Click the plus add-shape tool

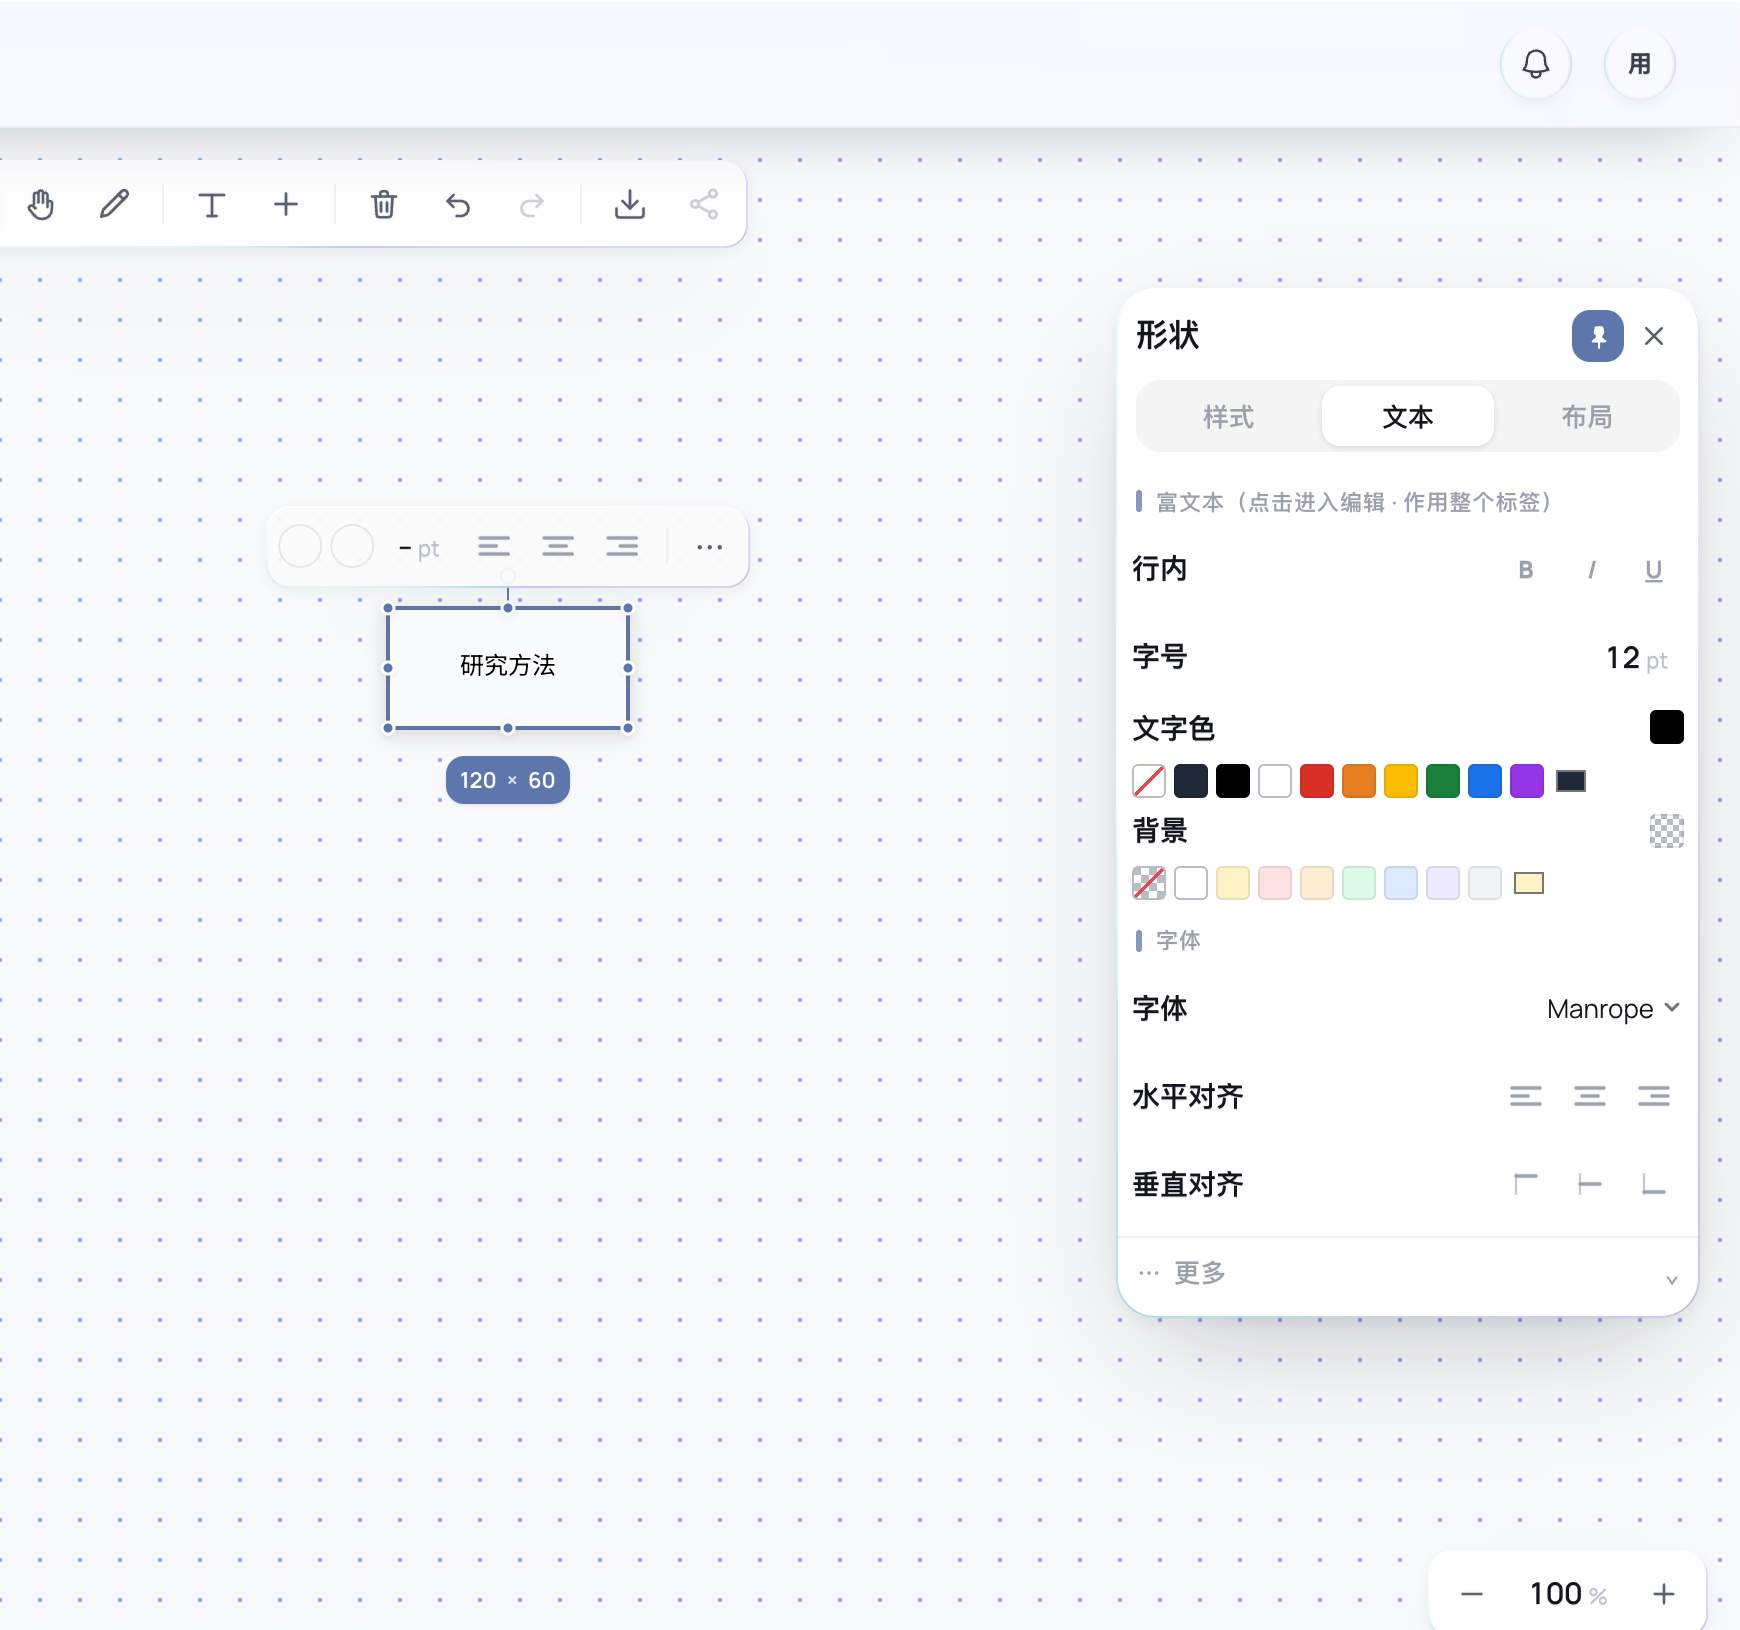(x=286, y=205)
